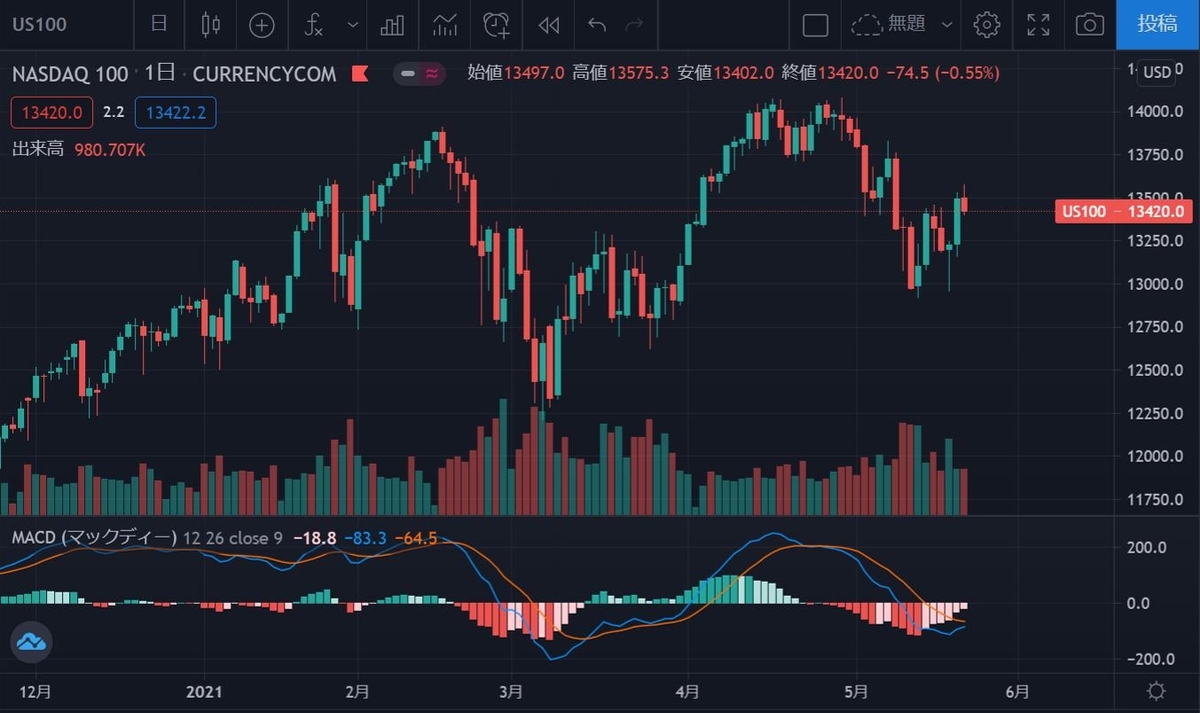Open time axis settings gear

point(1157,691)
